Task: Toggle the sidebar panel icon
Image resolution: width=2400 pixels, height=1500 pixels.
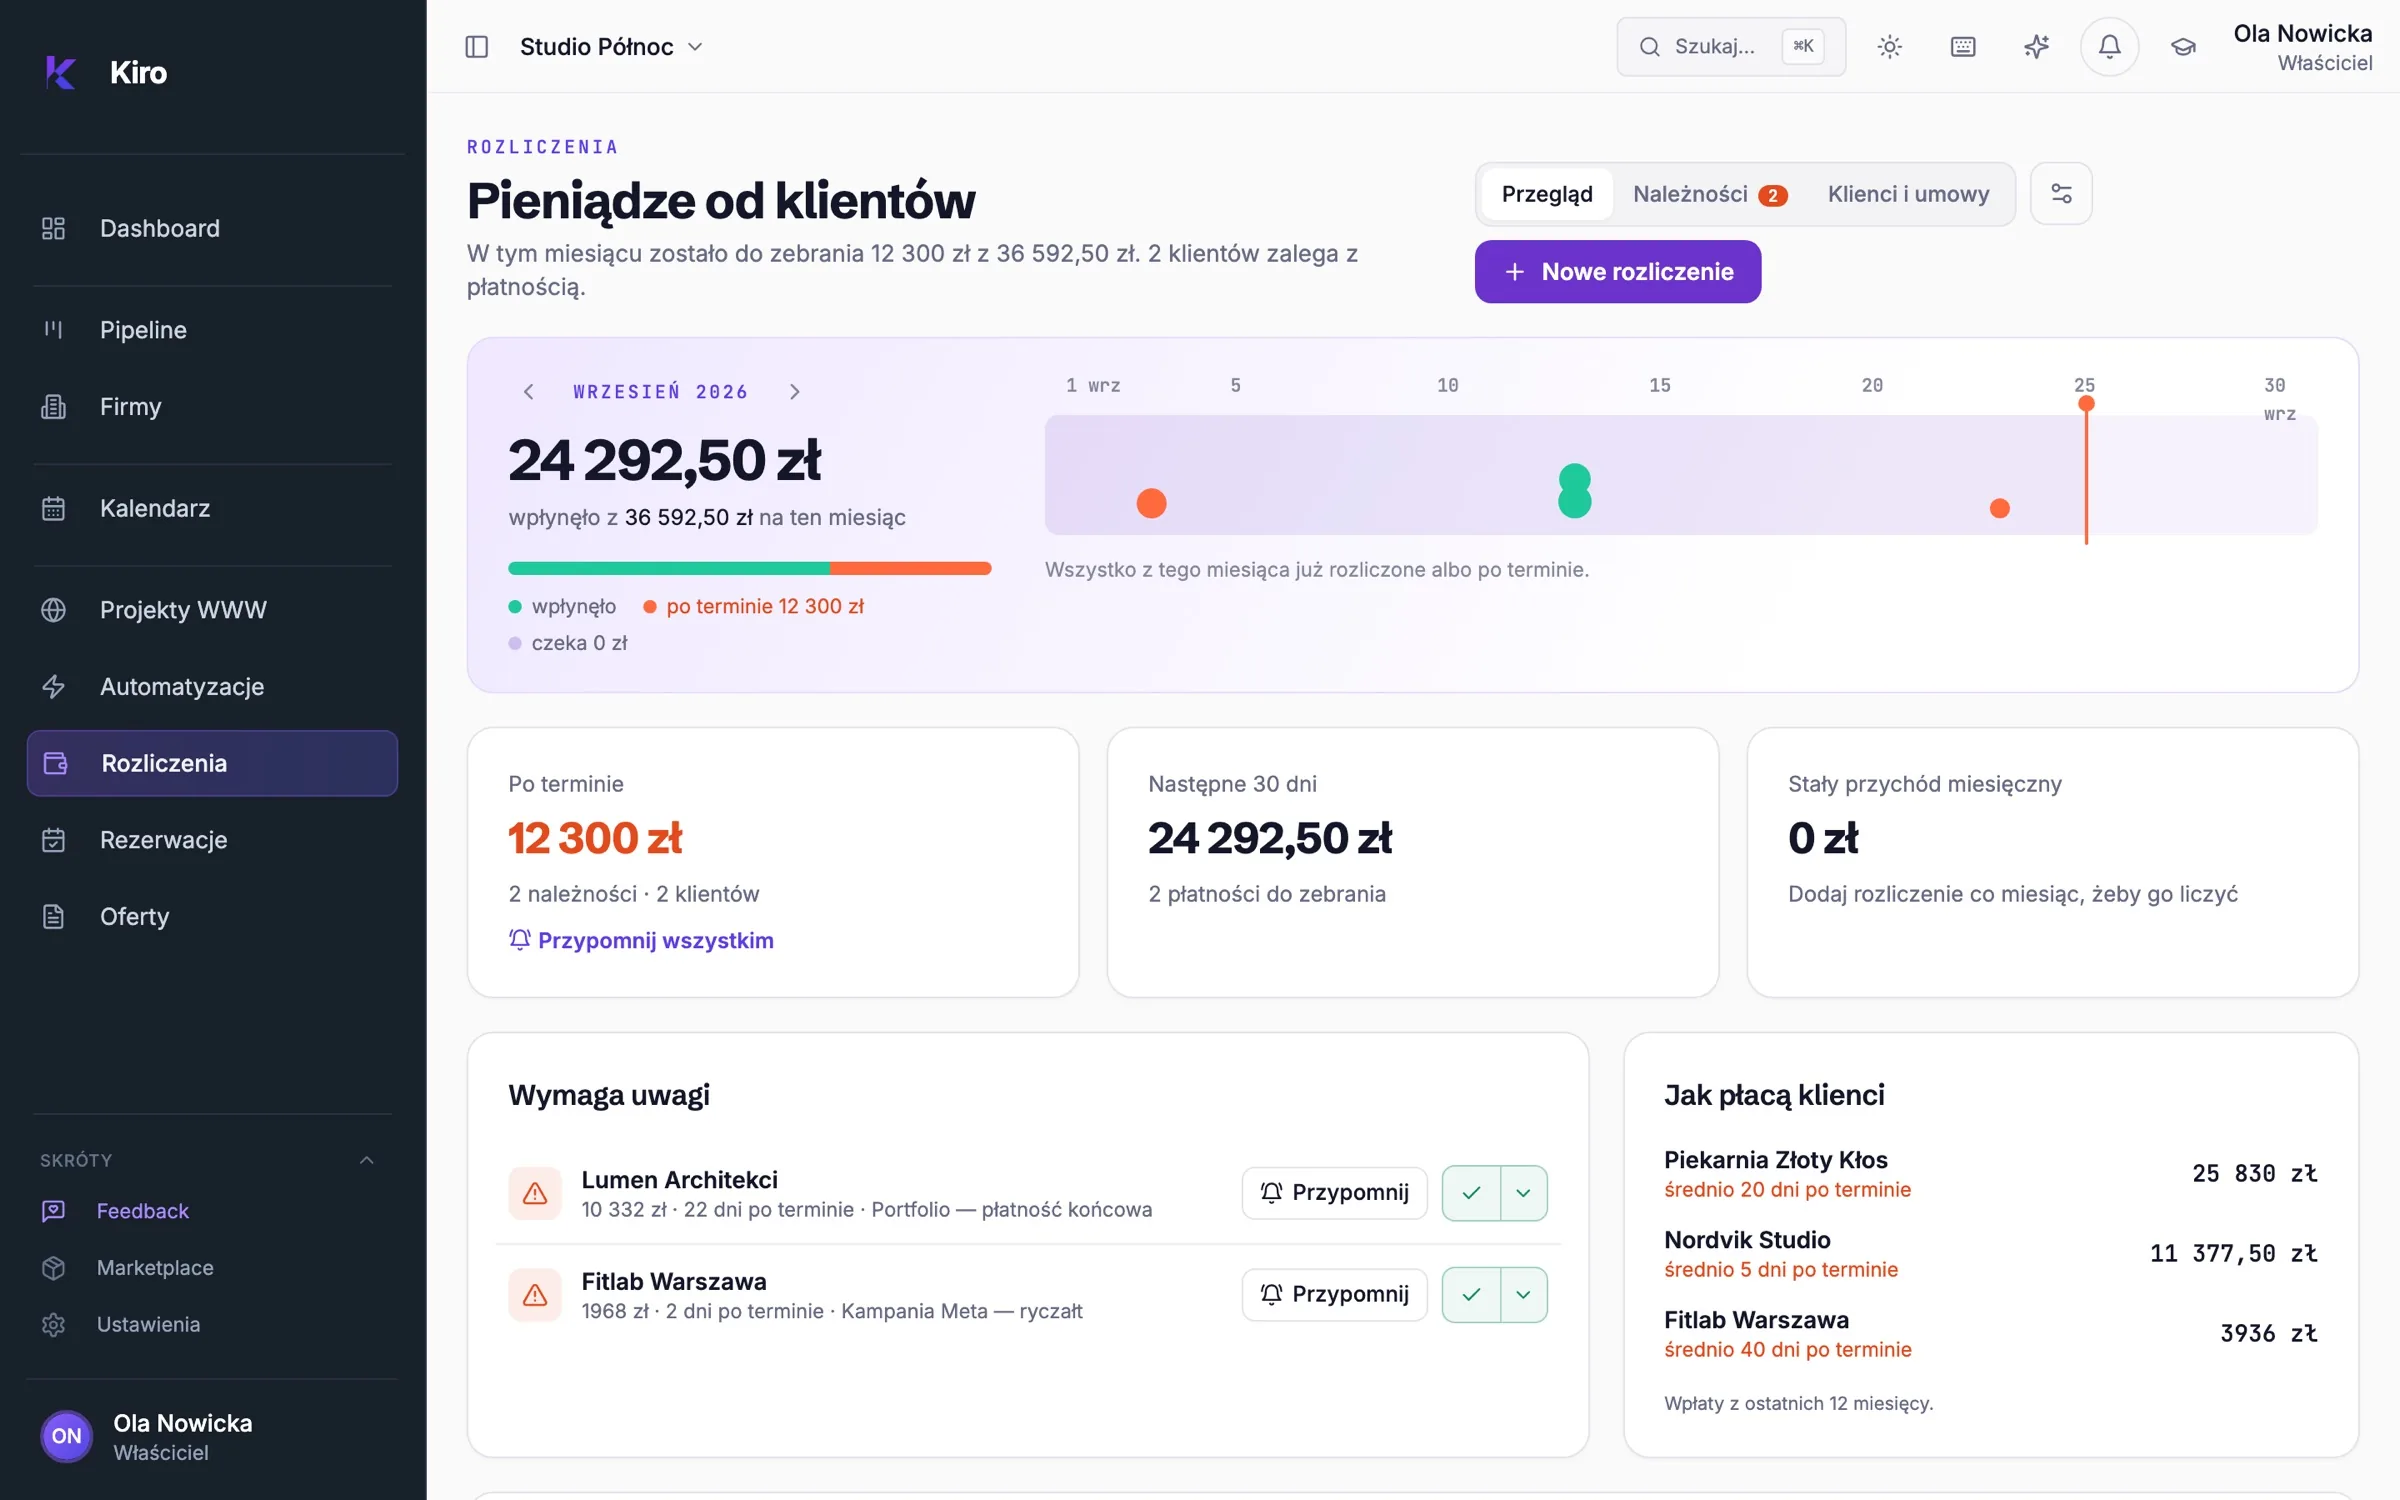Action: click(x=477, y=47)
